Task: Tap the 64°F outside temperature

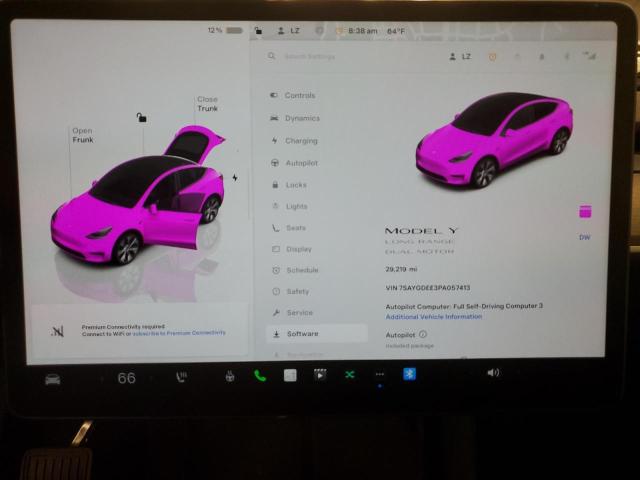Action: [x=396, y=31]
